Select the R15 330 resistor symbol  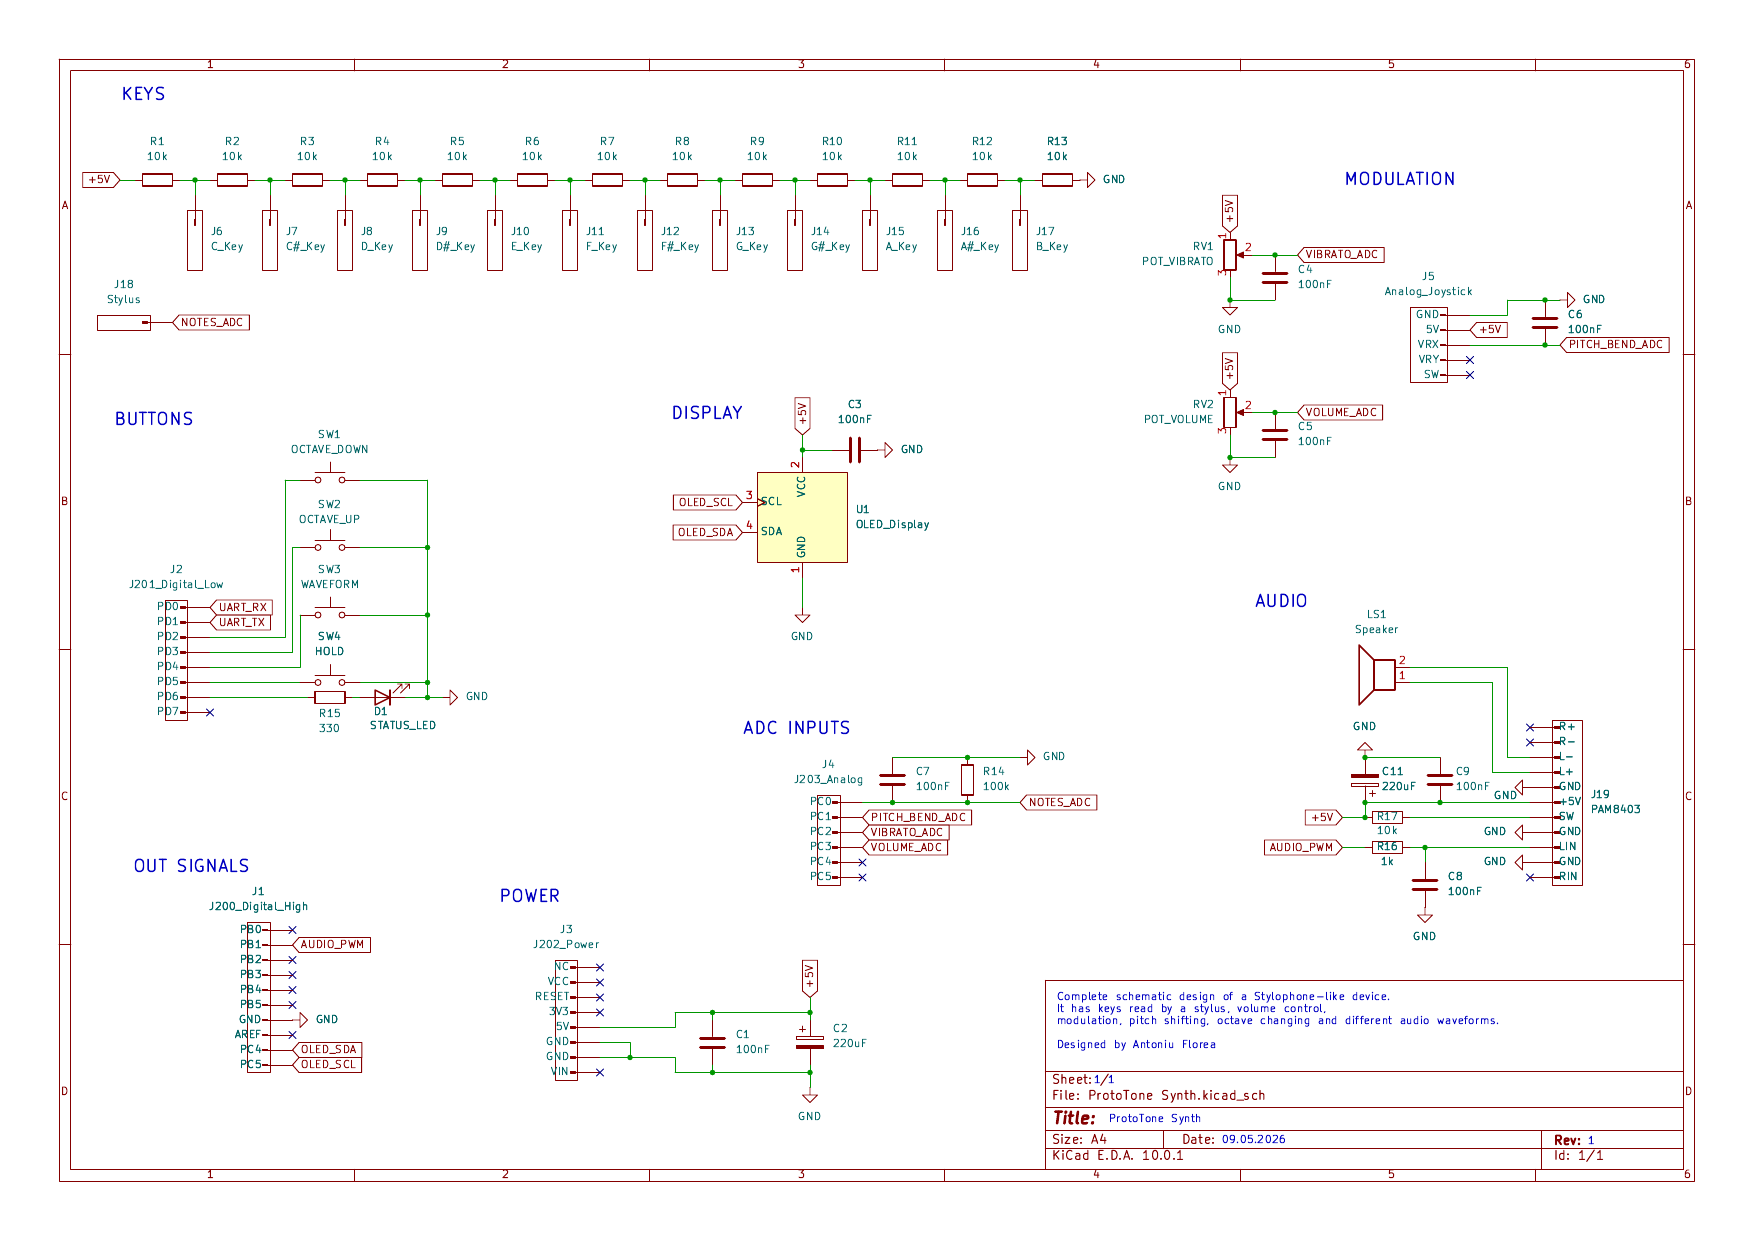click(330, 697)
